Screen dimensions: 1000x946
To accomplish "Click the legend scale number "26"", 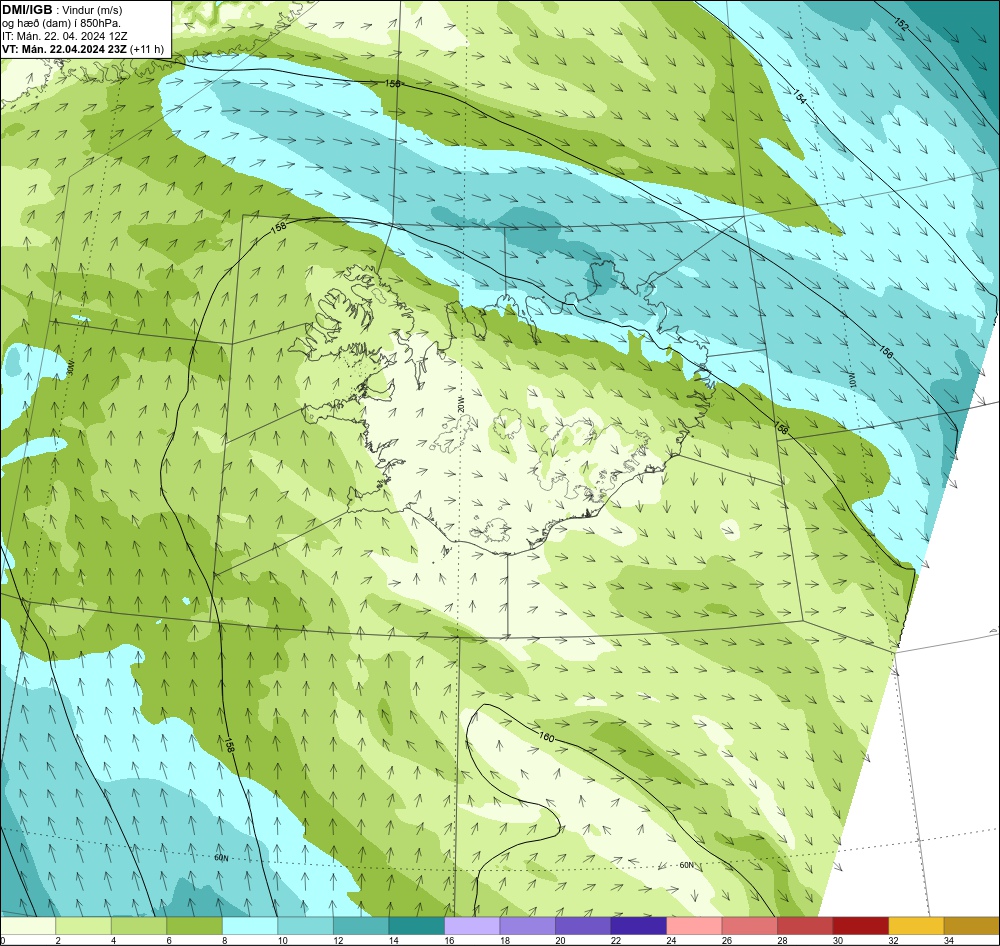I will [726, 940].
